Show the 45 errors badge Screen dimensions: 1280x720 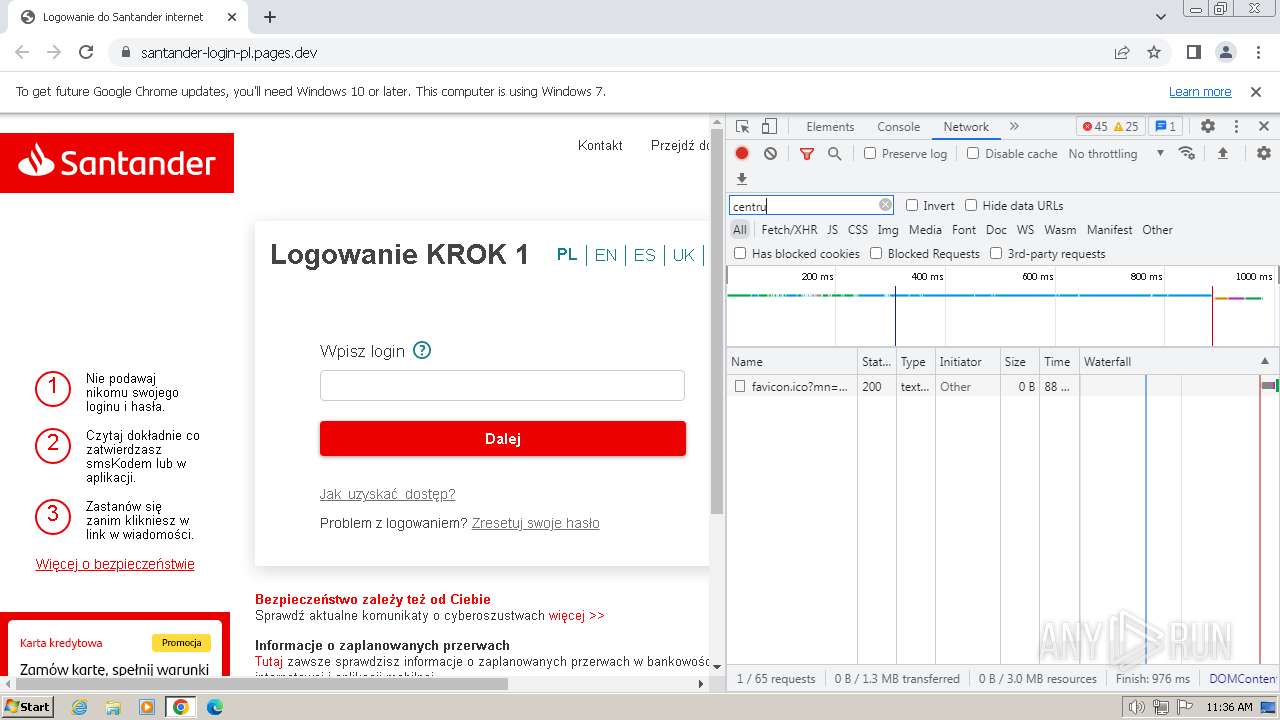[1095, 127]
